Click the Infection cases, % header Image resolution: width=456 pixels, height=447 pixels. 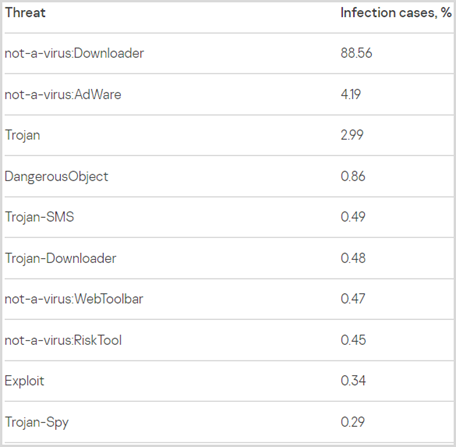(396, 13)
